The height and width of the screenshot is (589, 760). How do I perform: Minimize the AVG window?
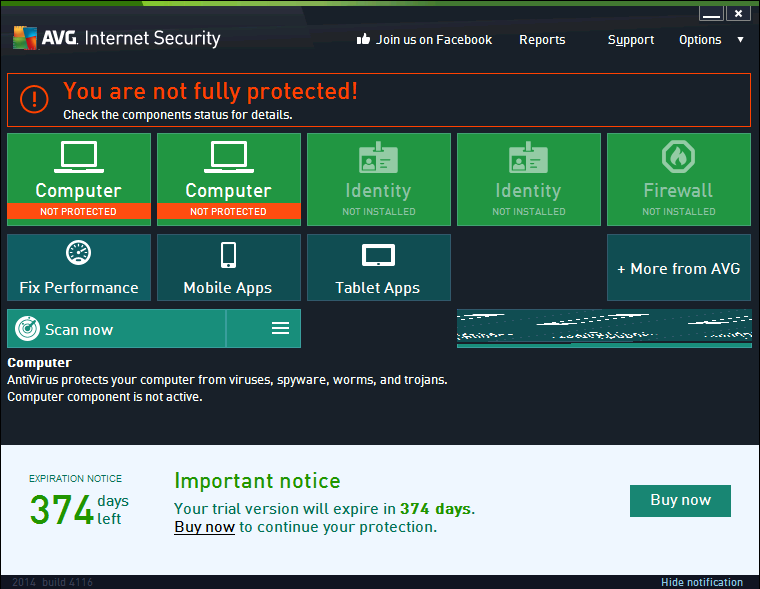pyautogui.click(x=711, y=14)
